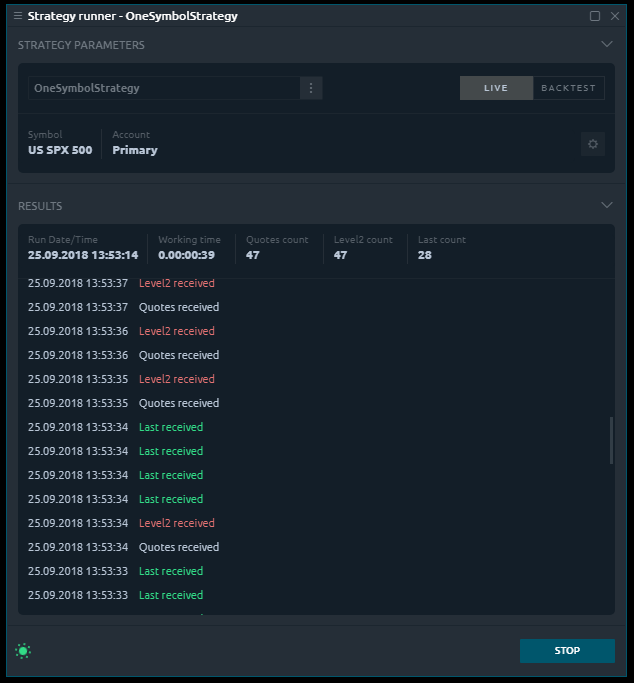Select the first Level2 received log entry
Image resolution: width=634 pixels, height=683 pixels.
[176, 283]
